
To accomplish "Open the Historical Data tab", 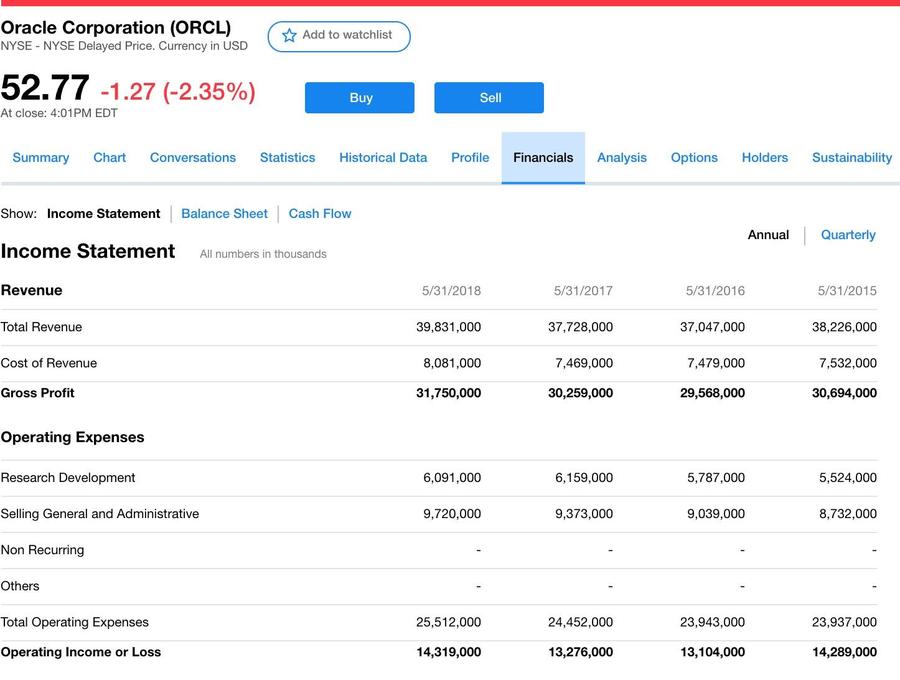I will pos(383,158).
